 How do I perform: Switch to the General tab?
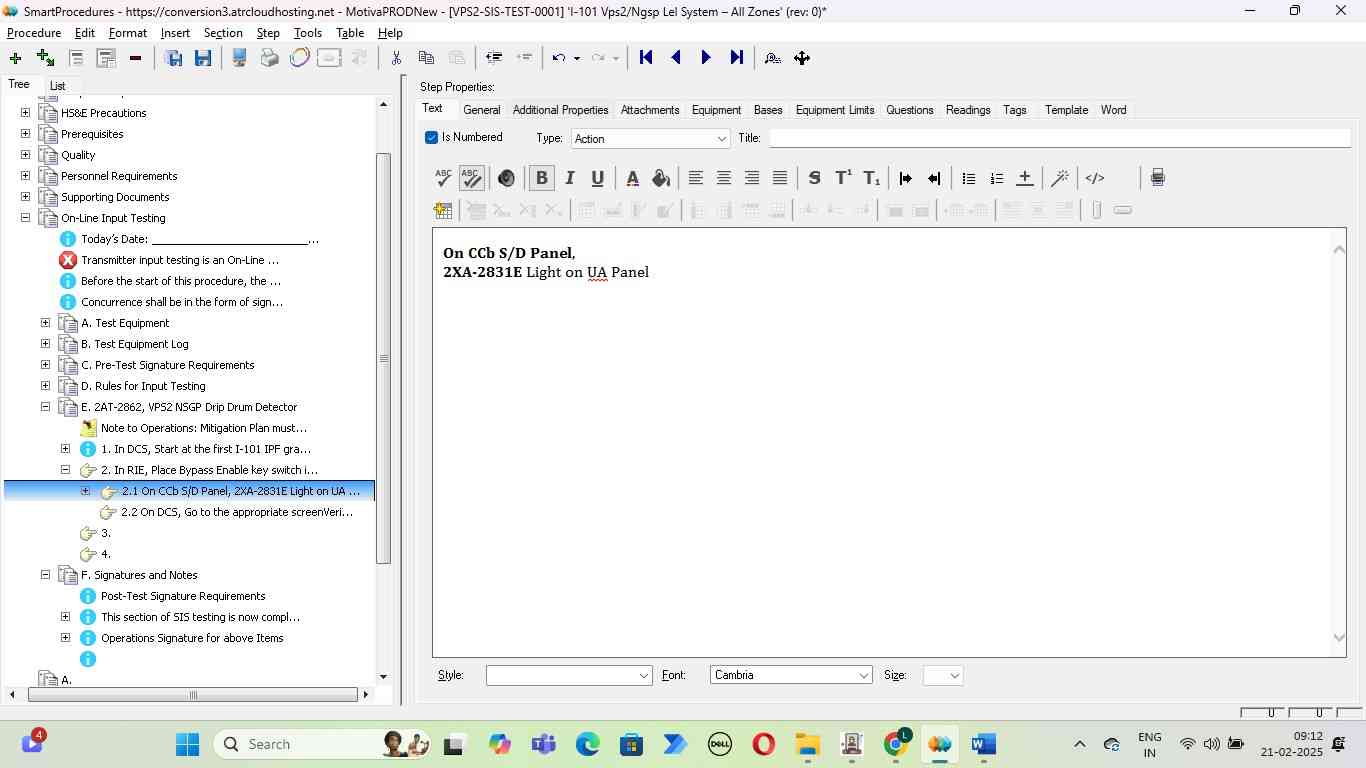point(482,110)
